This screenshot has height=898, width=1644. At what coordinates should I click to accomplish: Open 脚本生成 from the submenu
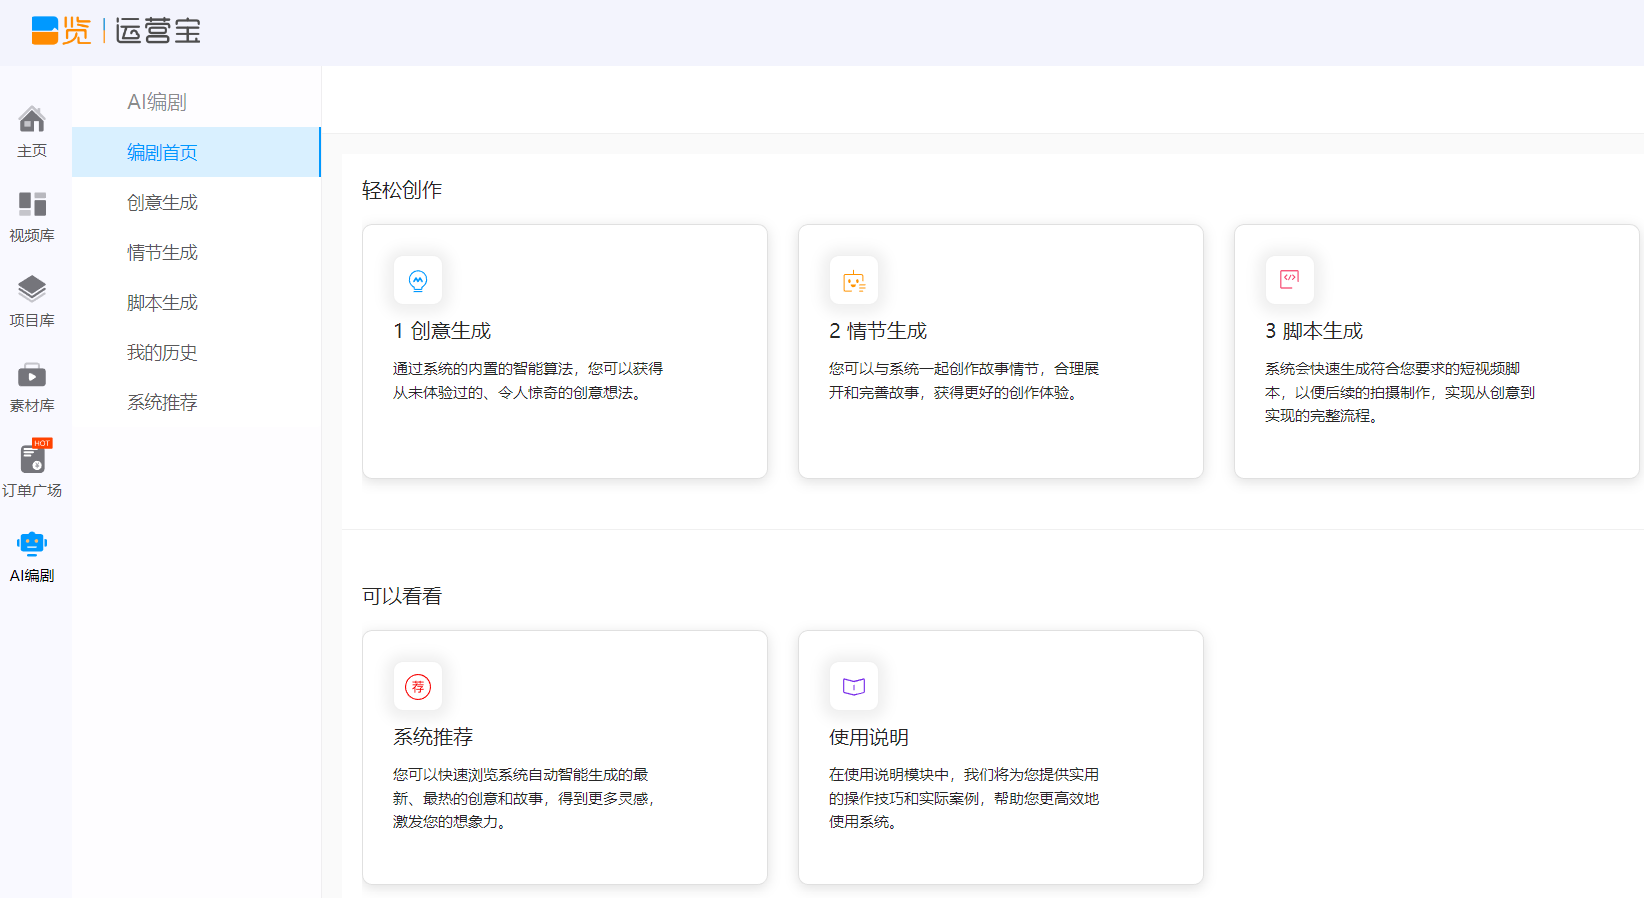(162, 303)
